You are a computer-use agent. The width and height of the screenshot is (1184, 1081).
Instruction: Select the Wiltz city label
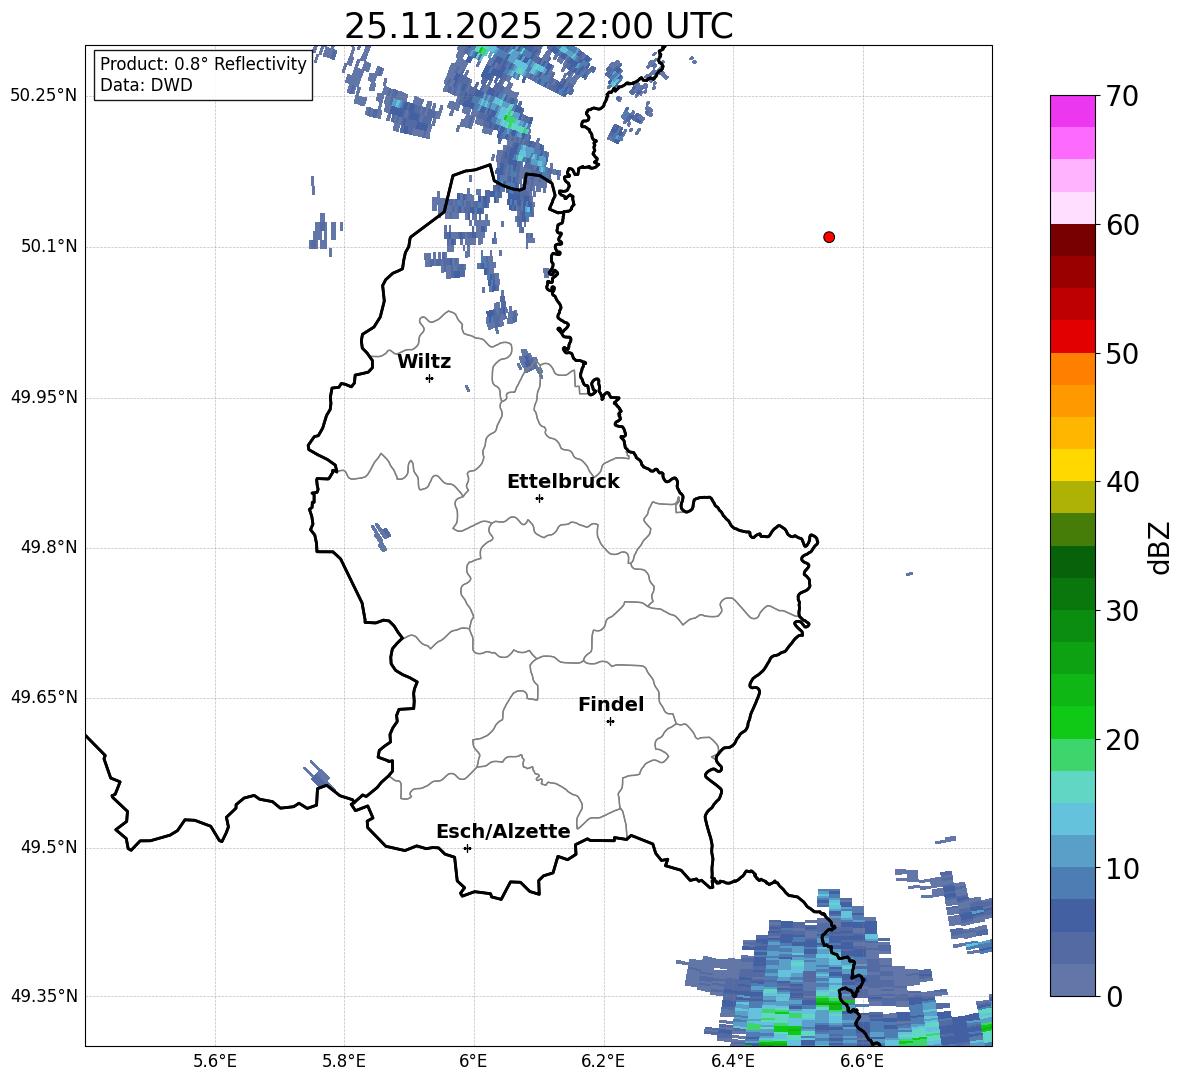(424, 362)
